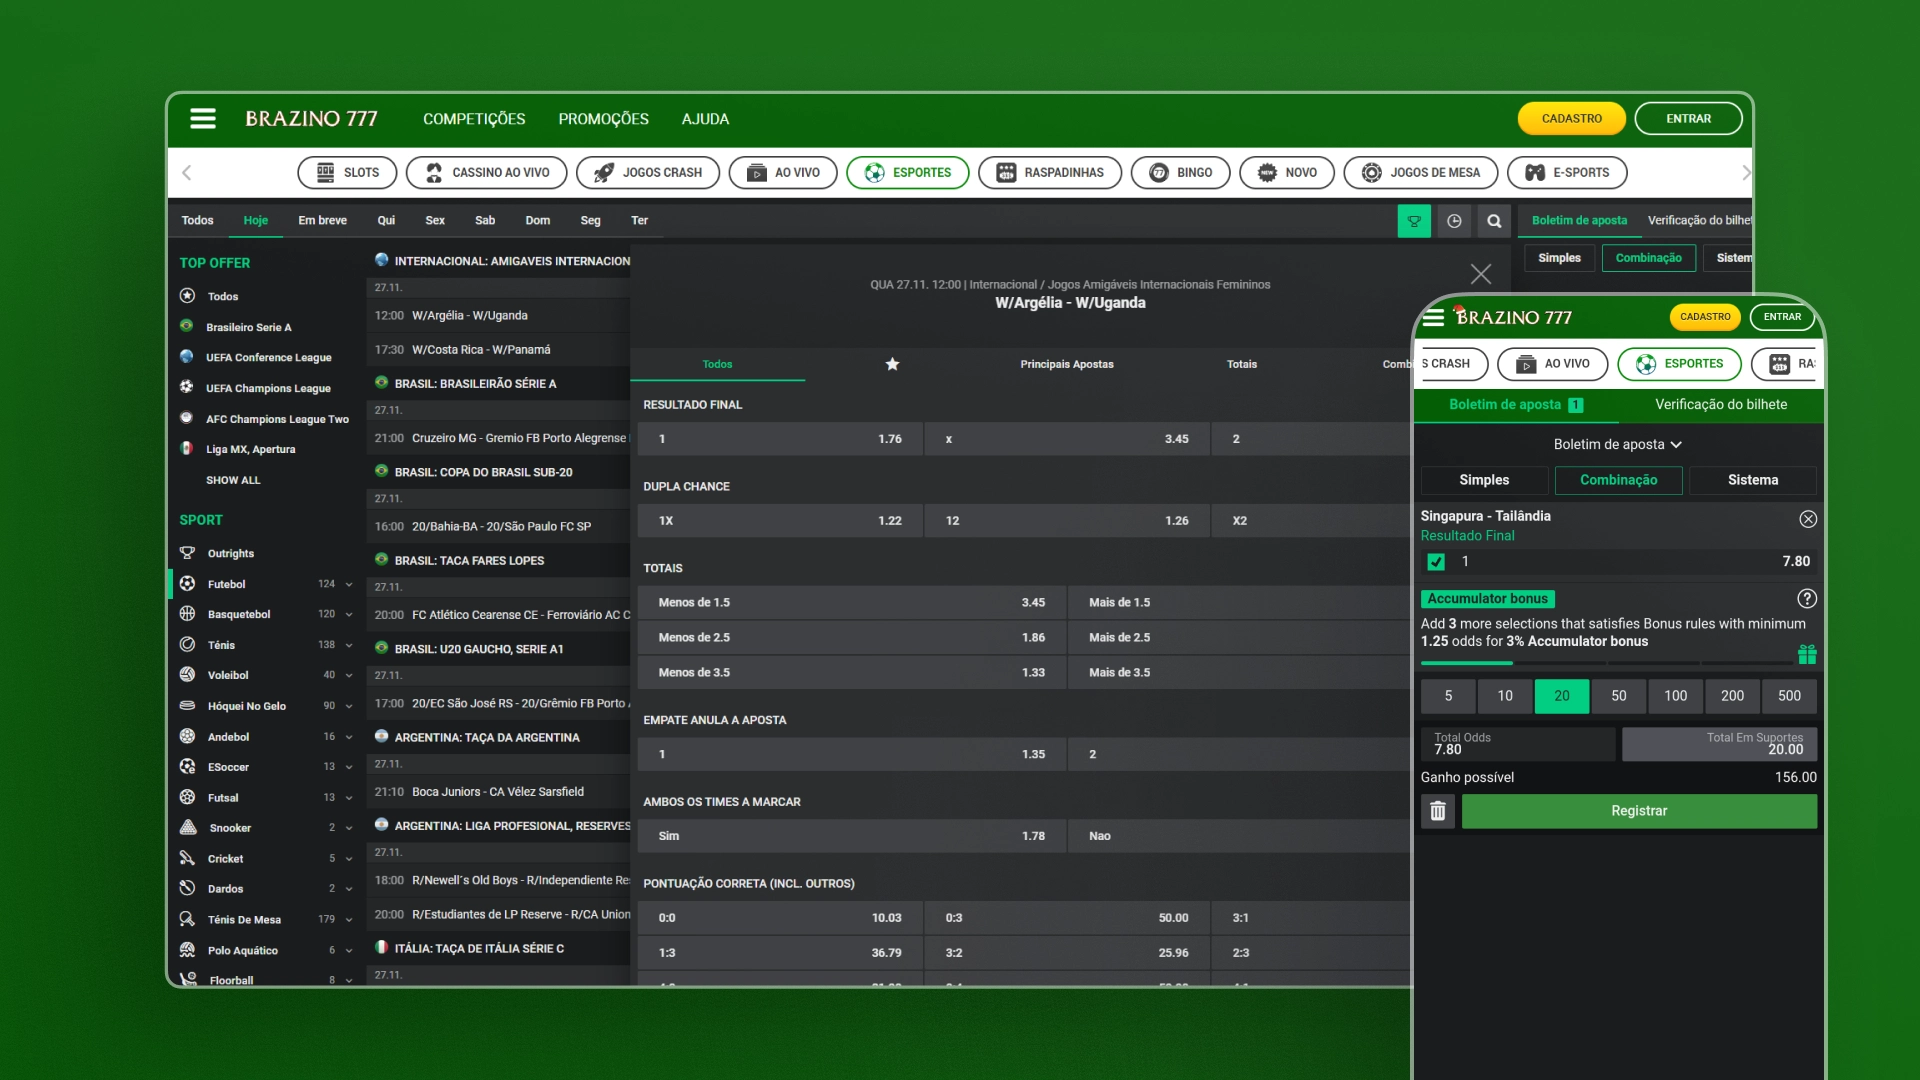Image resolution: width=1920 pixels, height=1080 pixels.
Task: Choose the 50 stake amount
Action: (x=1618, y=696)
